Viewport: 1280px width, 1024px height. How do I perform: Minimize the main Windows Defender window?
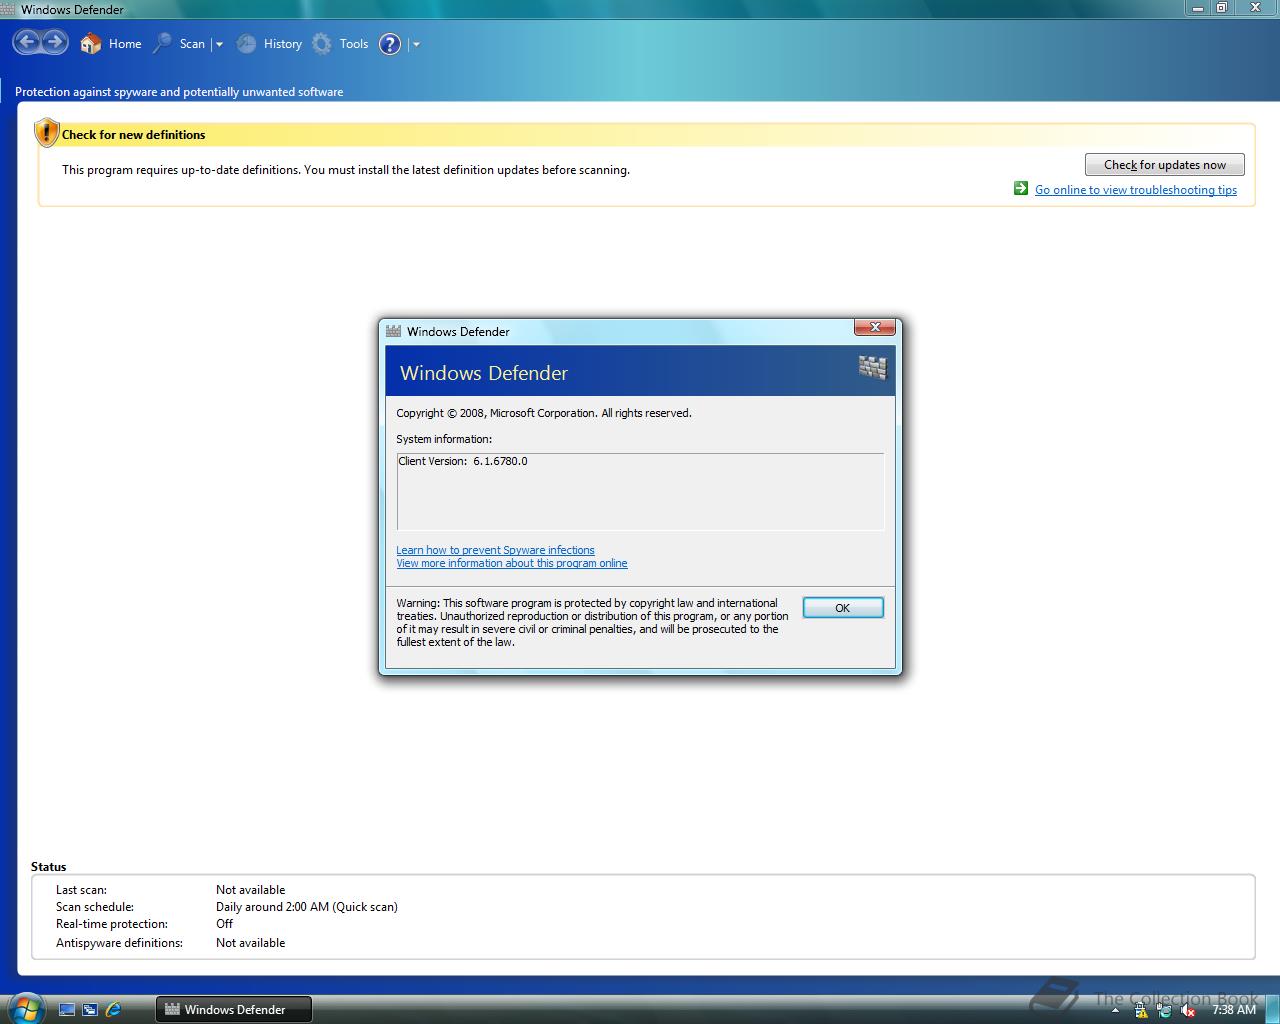(1198, 7)
